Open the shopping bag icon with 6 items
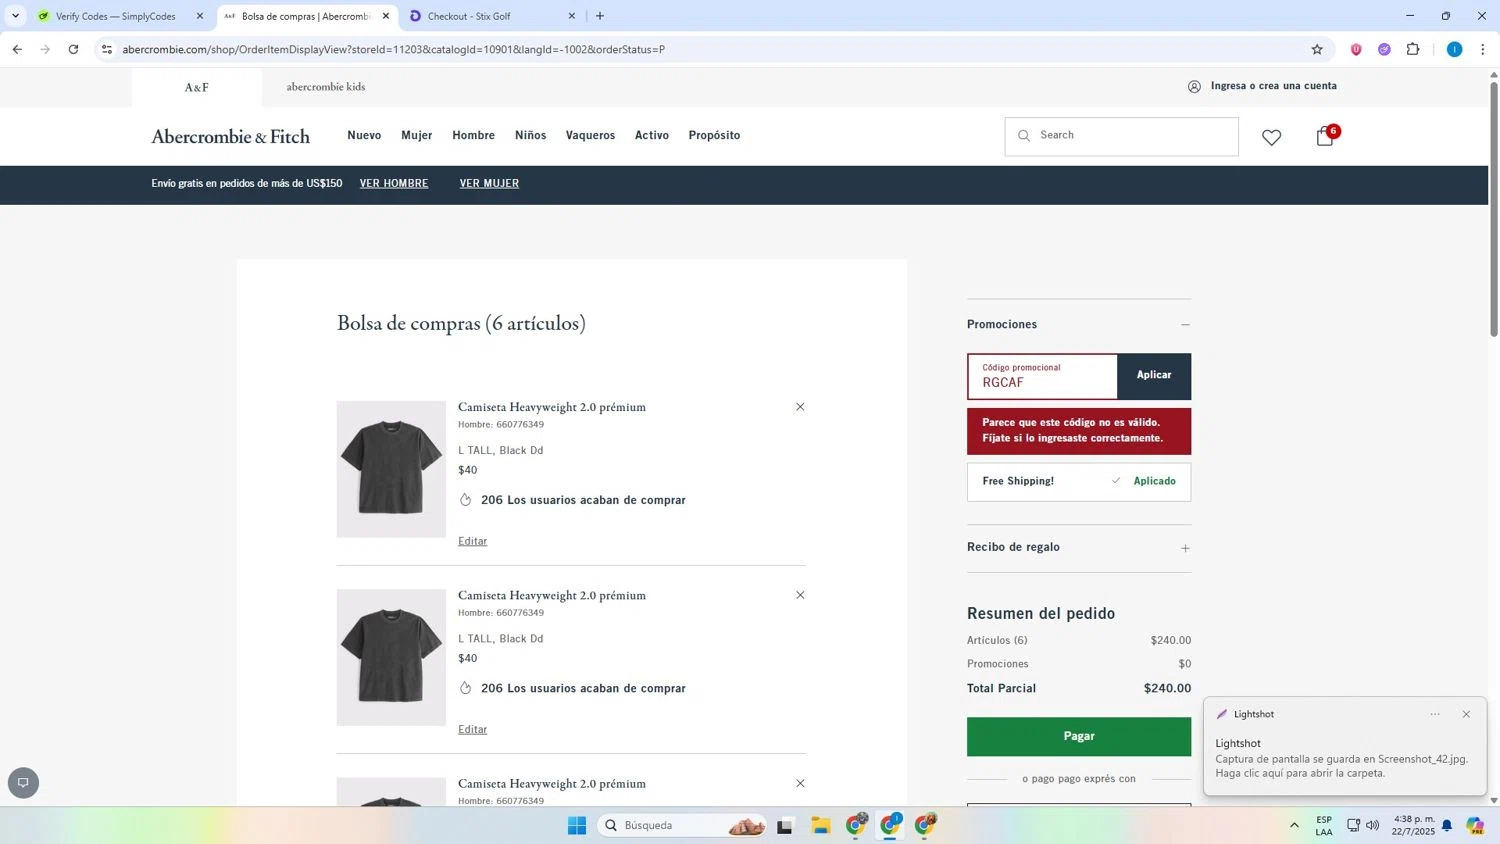 pos(1326,136)
